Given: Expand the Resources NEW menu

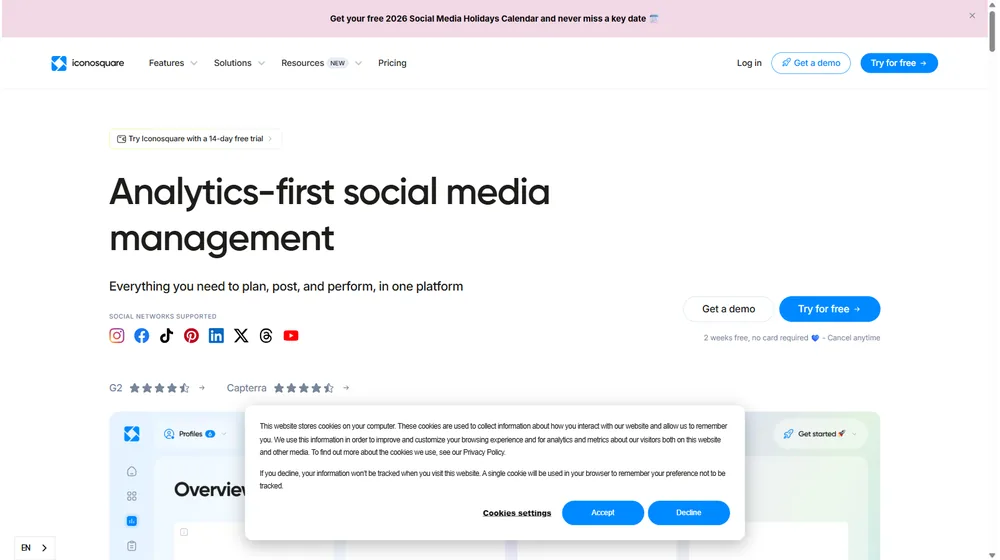Looking at the screenshot, I should [x=321, y=63].
